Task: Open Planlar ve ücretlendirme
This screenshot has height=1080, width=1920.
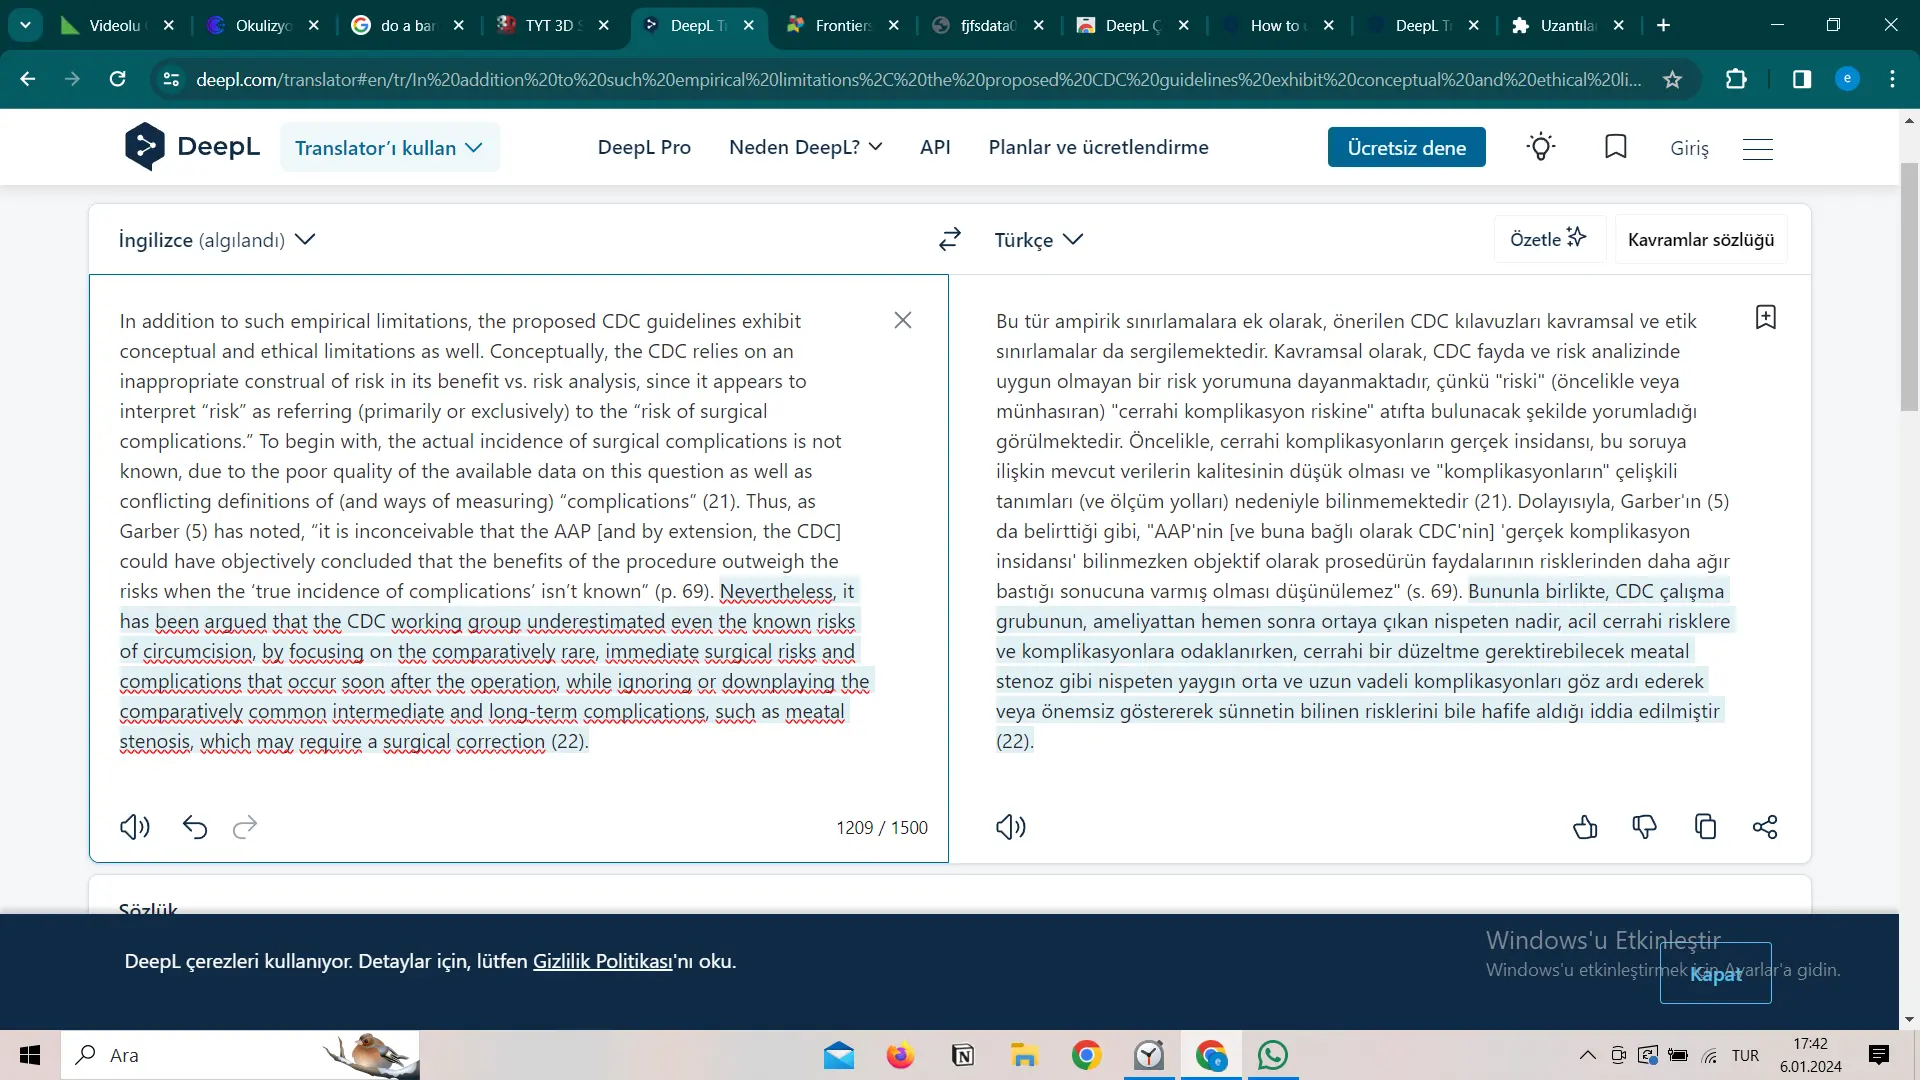Action: 1098,147
